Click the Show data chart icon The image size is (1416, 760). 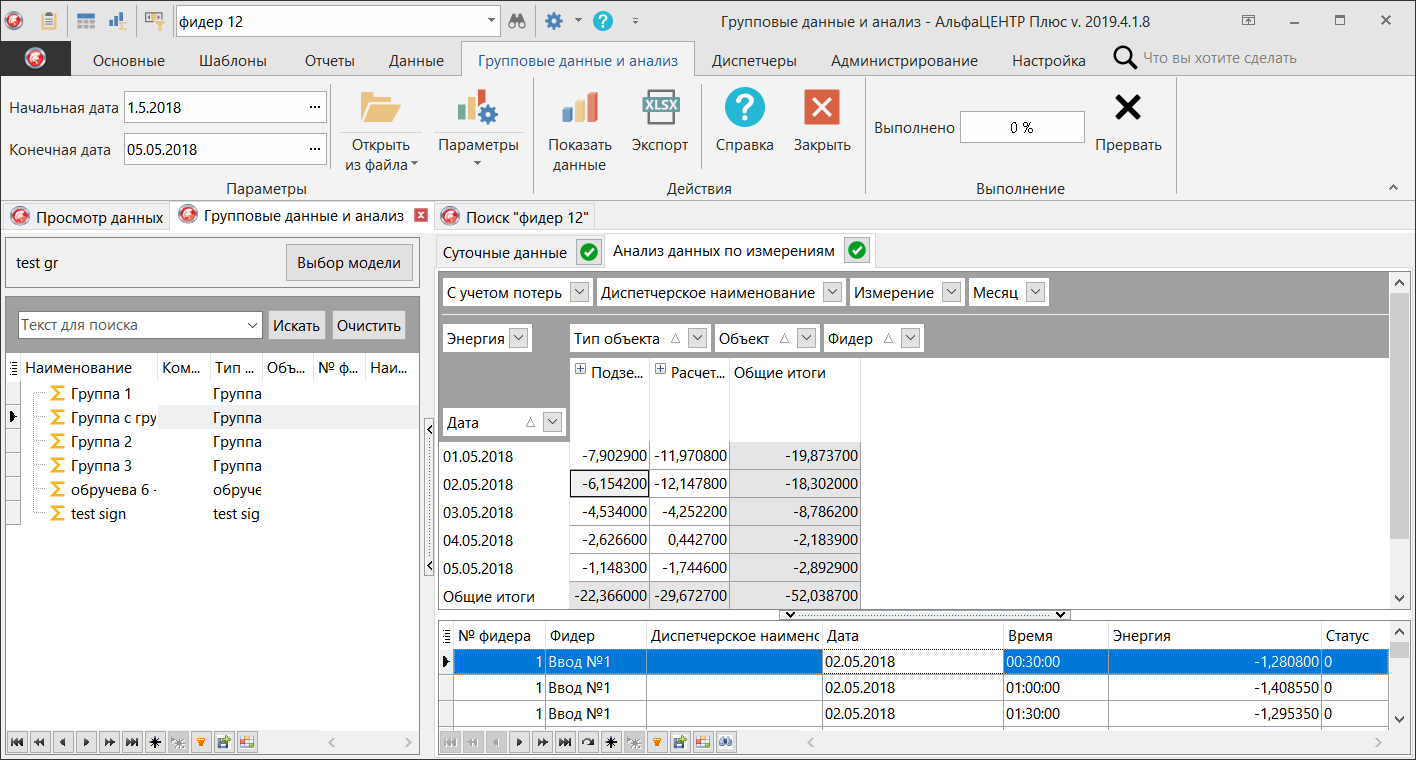[x=579, y=108]
